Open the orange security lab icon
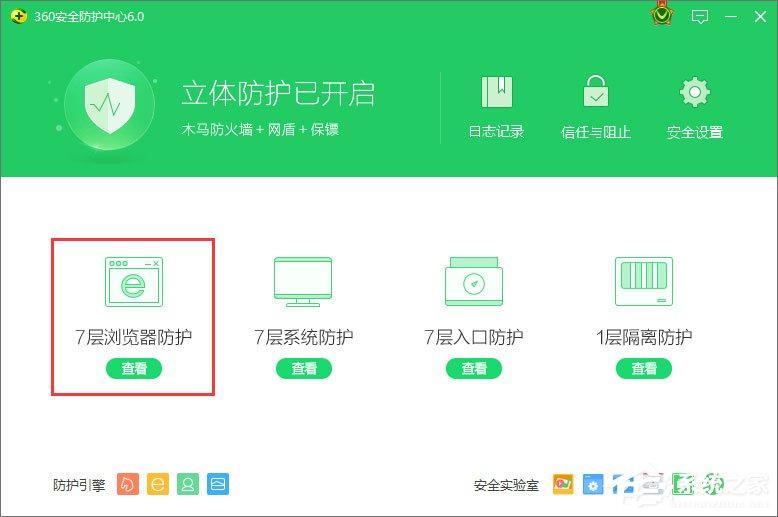 (563, 484)
